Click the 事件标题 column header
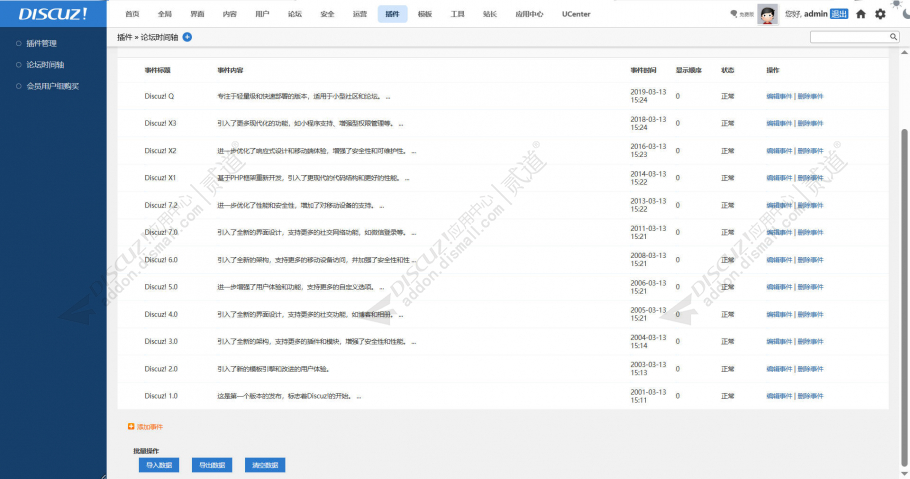Image resolution: width=910 pixels, height=479 pixels. pyautogui.click(x=157, y=70)
